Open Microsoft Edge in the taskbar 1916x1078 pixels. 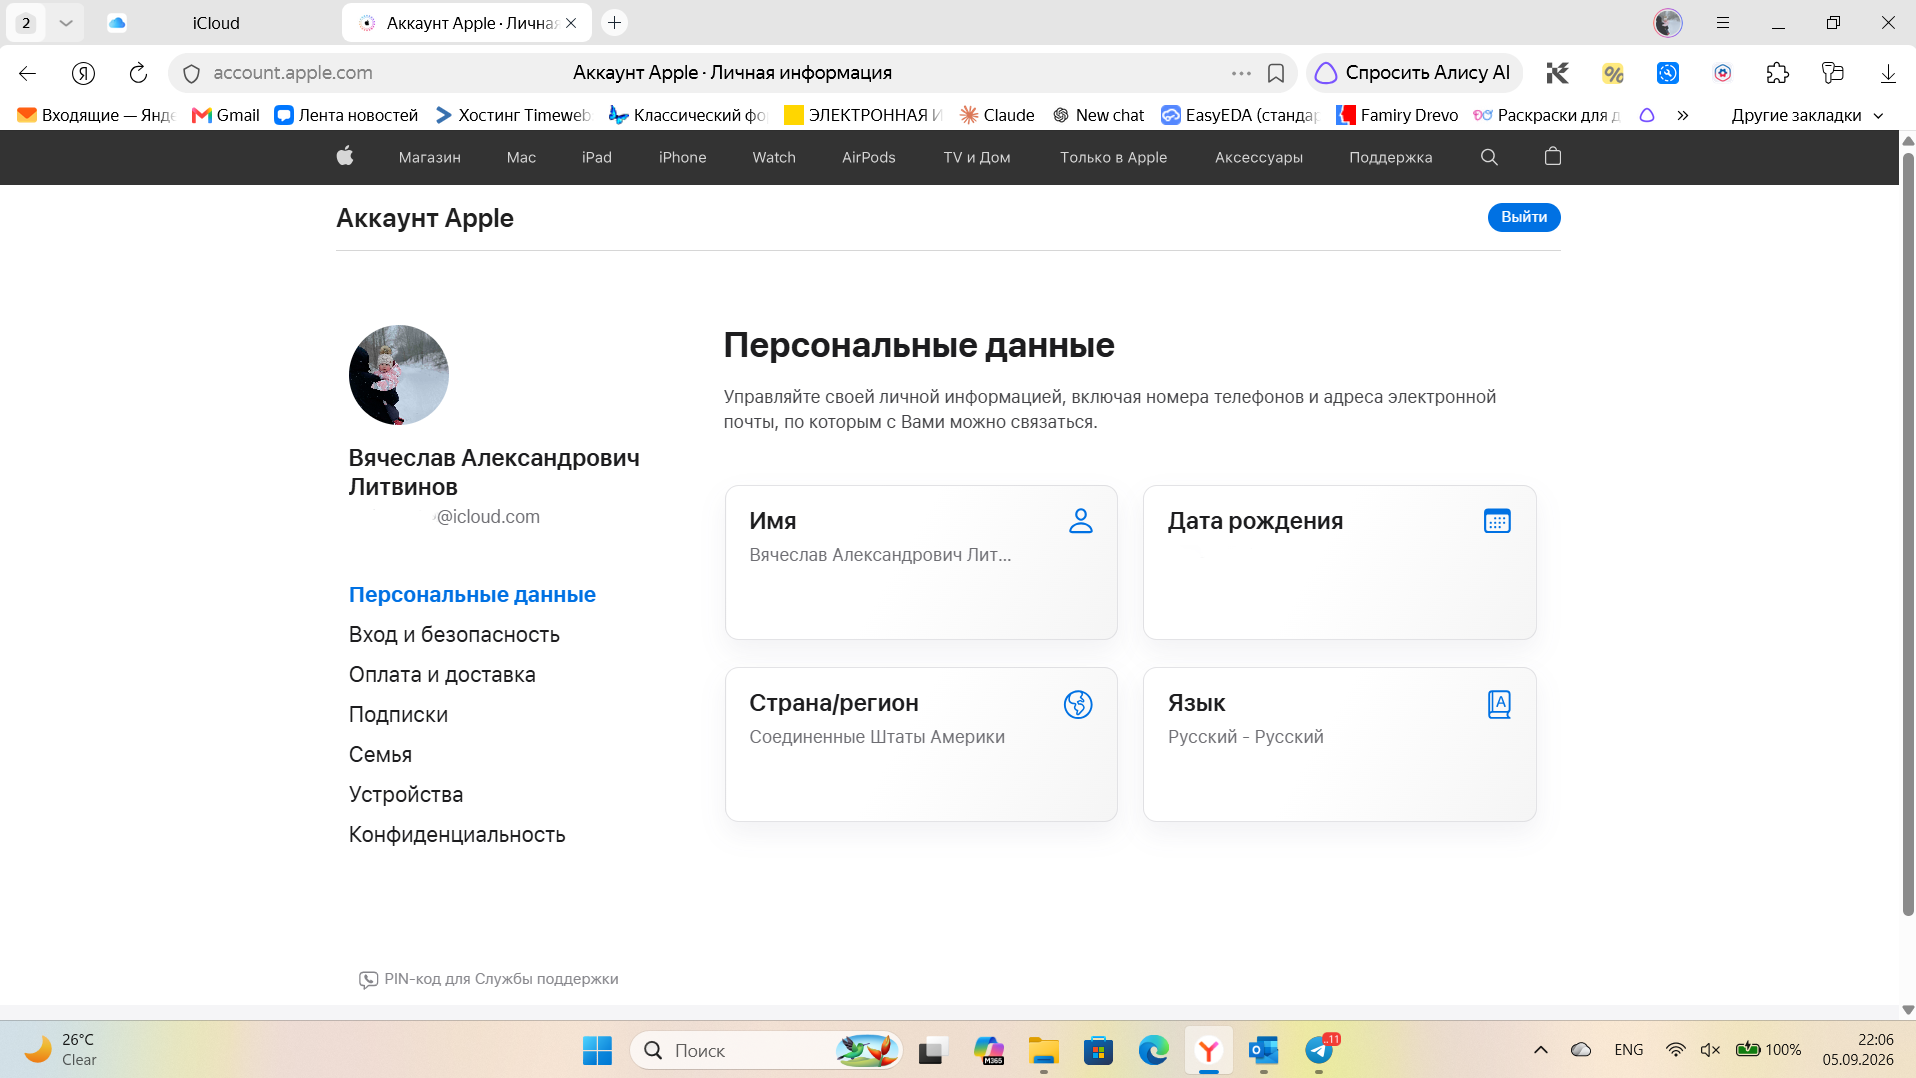1153,1050
